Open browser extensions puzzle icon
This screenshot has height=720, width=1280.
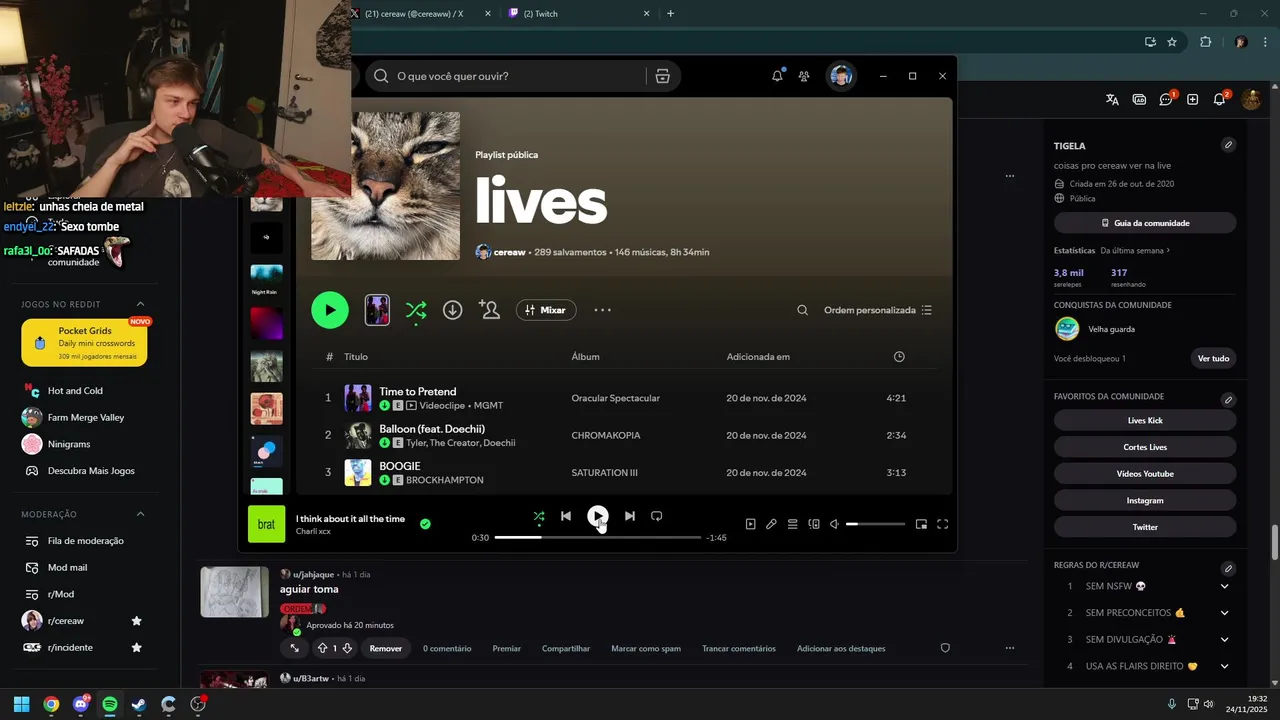(x=1205, y=42)
